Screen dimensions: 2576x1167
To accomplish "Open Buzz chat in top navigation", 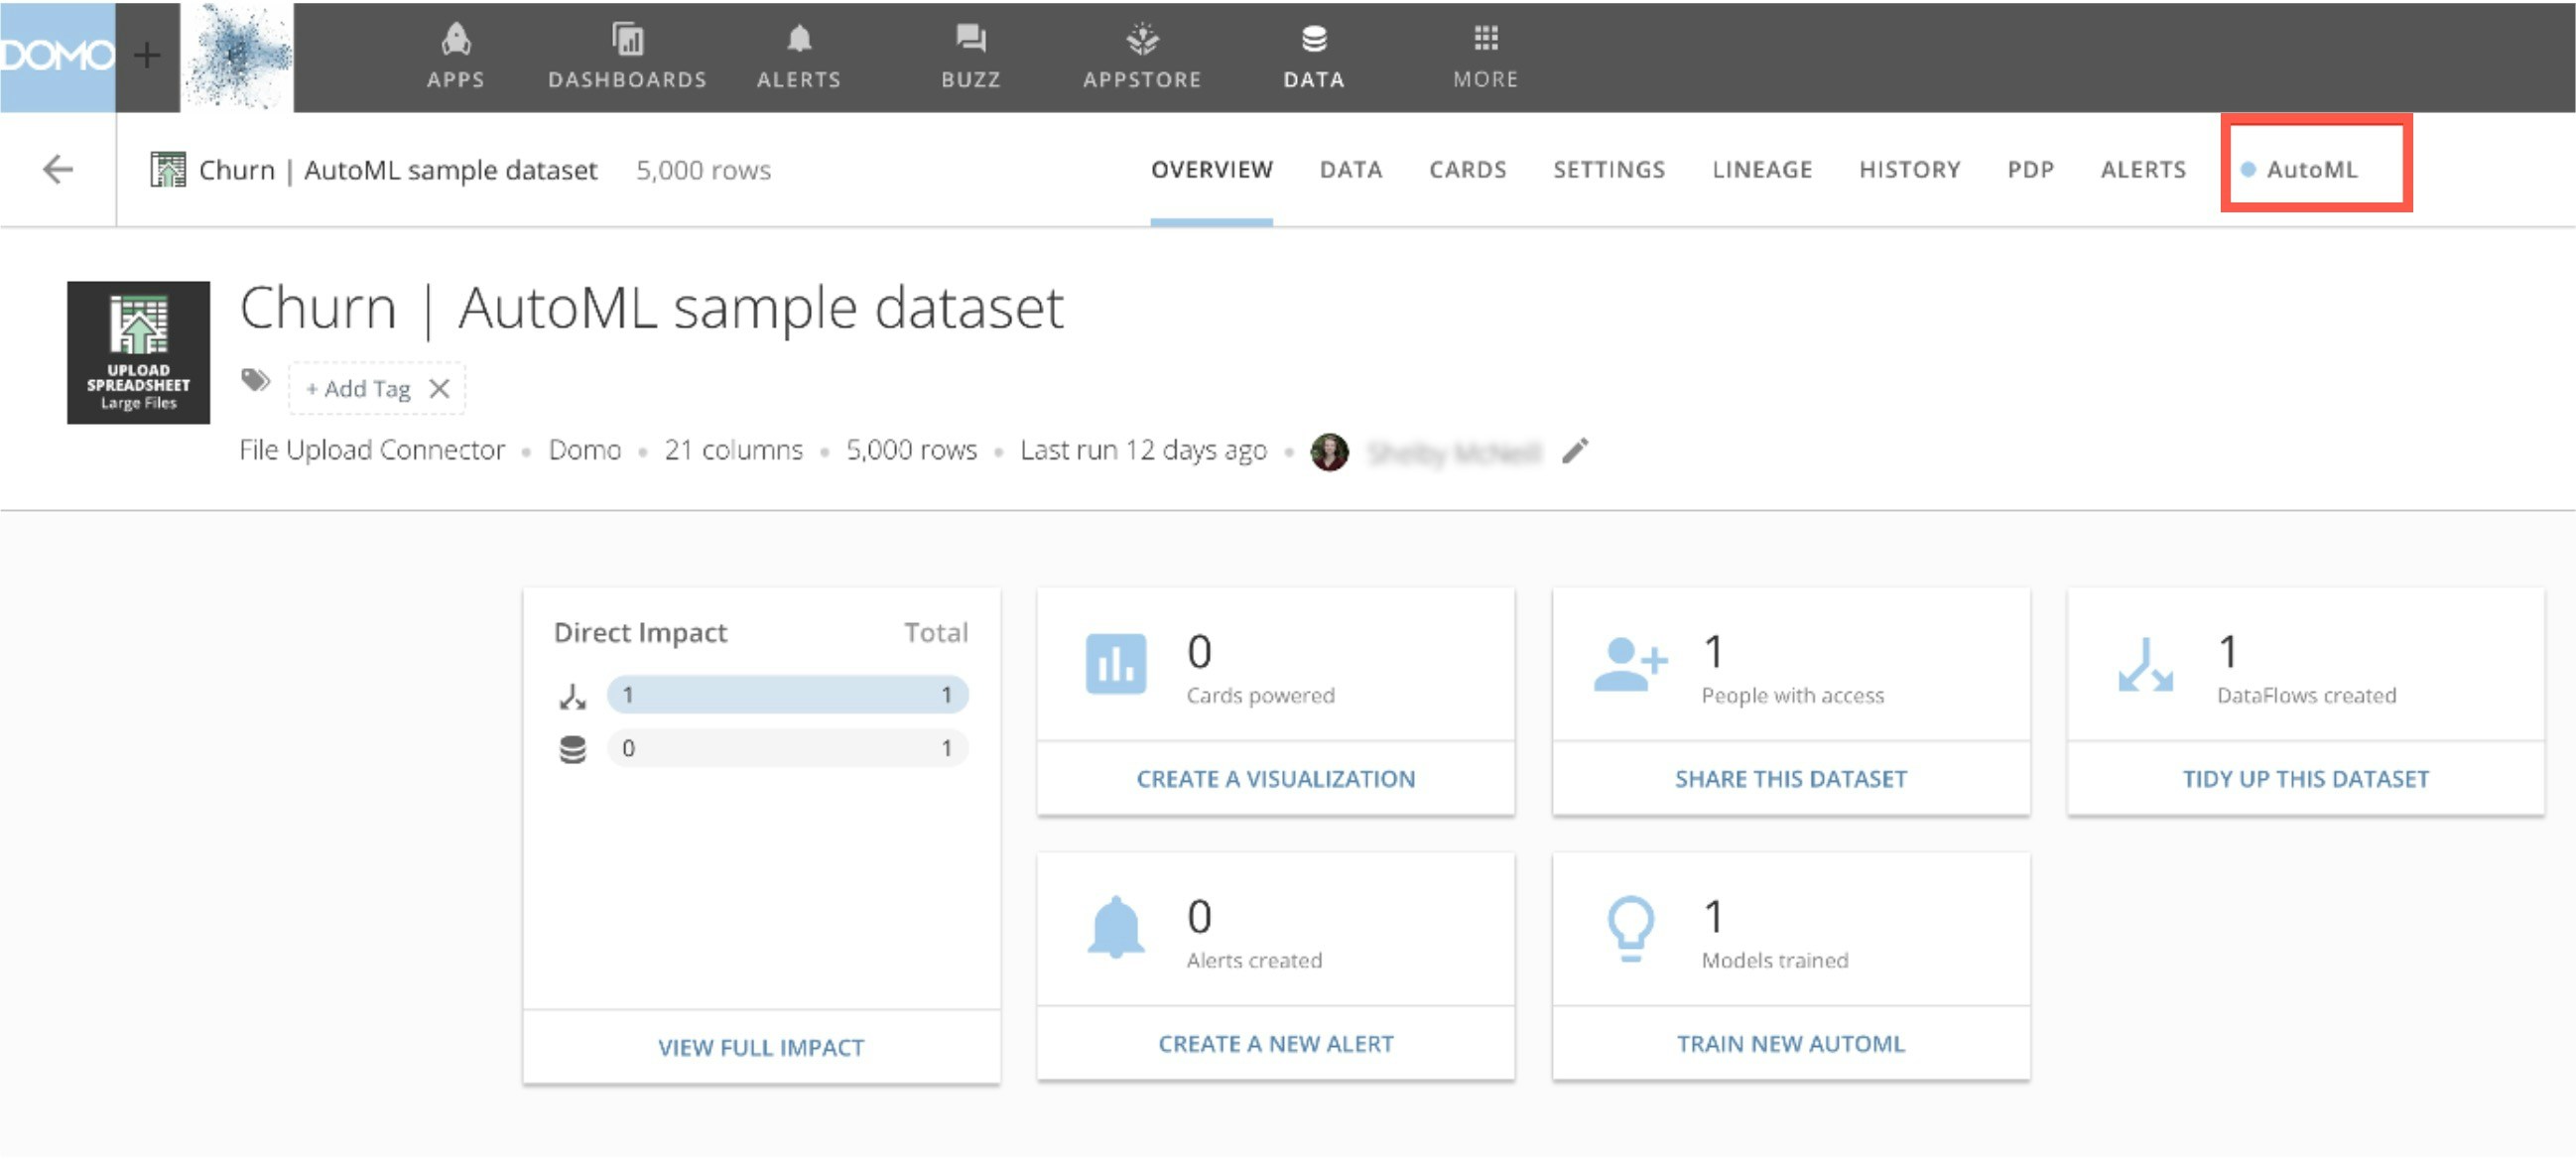I will (x=971, y=57).
